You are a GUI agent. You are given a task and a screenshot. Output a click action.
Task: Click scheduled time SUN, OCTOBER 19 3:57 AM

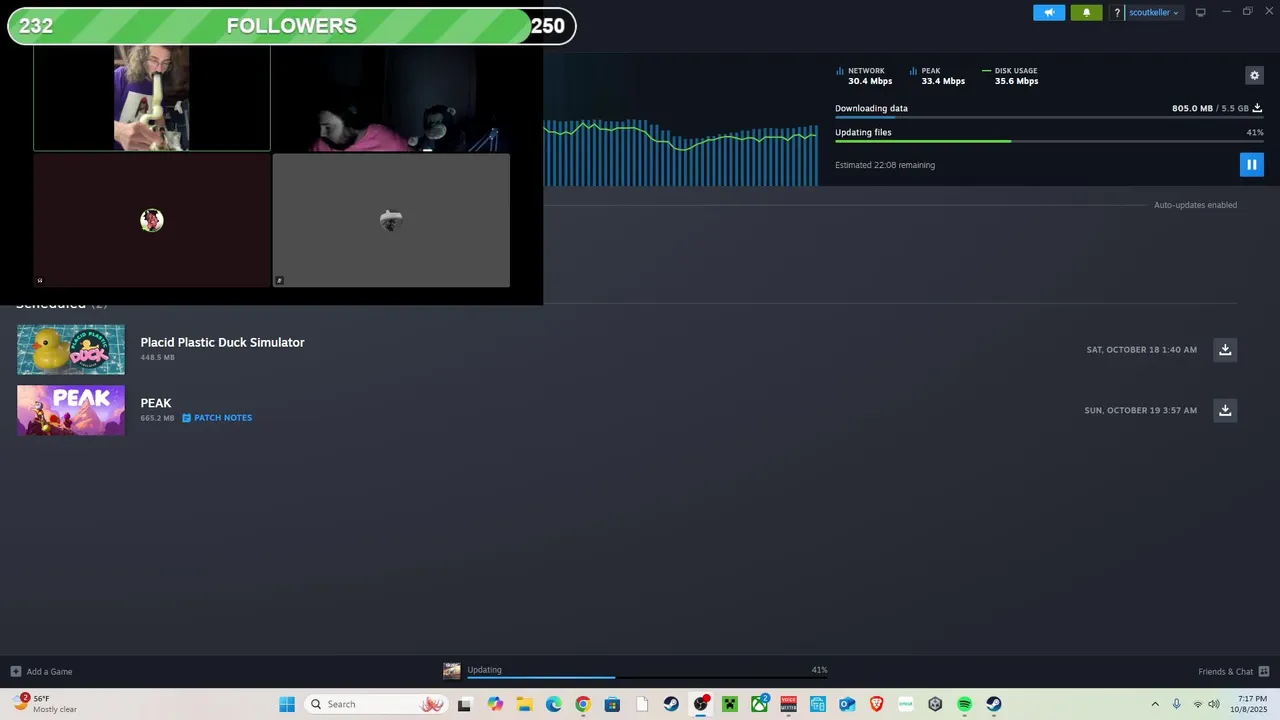pyautogui.click(x=1140, y=411)
